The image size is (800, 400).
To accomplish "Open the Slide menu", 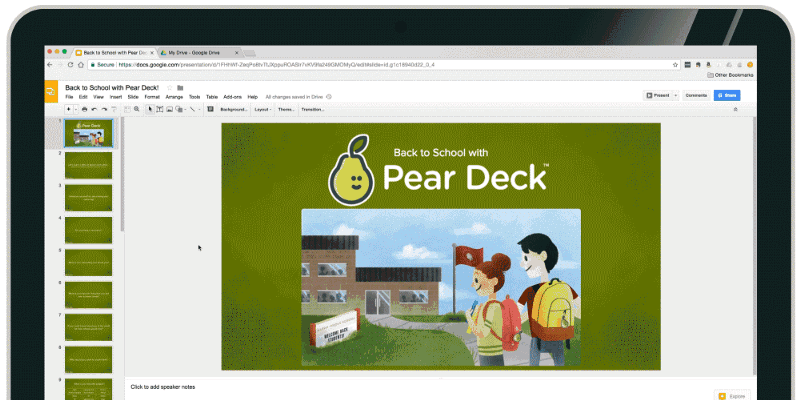I will pyautogui.click(x=133, y=97).
